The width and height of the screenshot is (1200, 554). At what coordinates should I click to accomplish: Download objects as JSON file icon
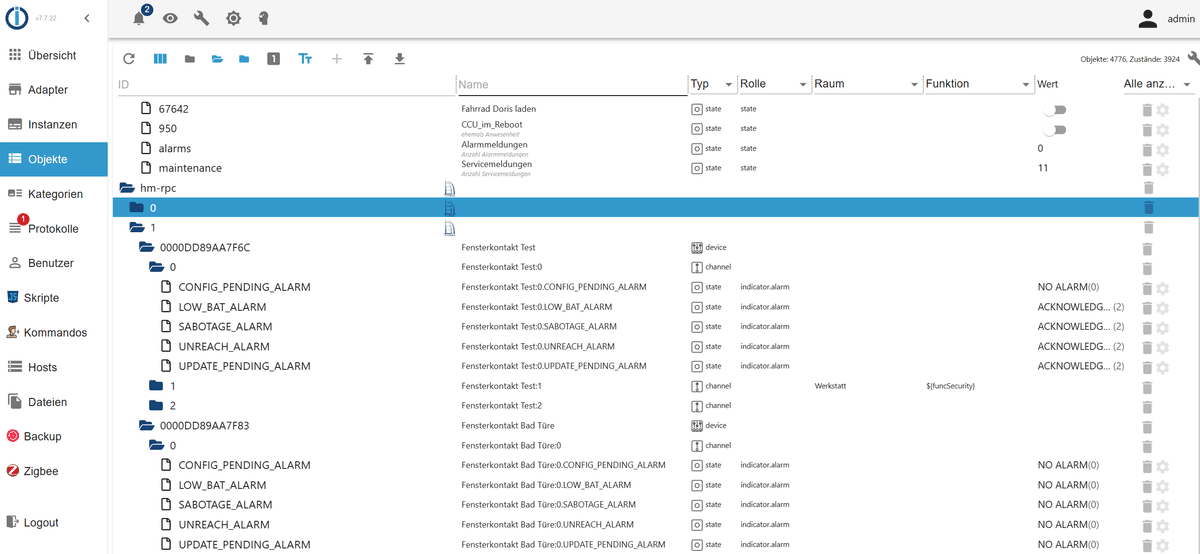(400, 59)
